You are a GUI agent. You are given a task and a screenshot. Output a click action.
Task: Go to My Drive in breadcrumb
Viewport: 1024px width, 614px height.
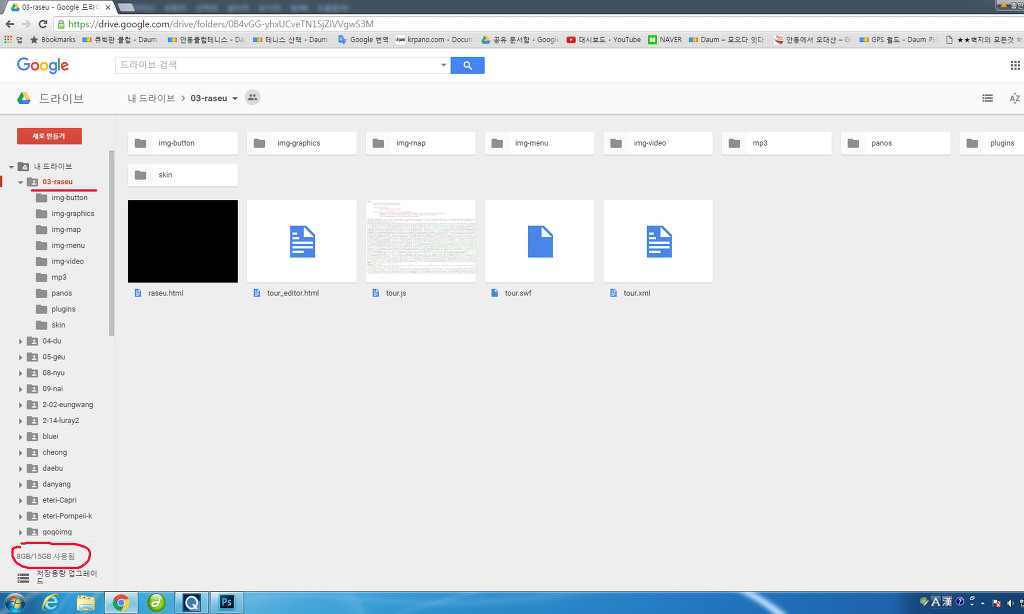151,99
